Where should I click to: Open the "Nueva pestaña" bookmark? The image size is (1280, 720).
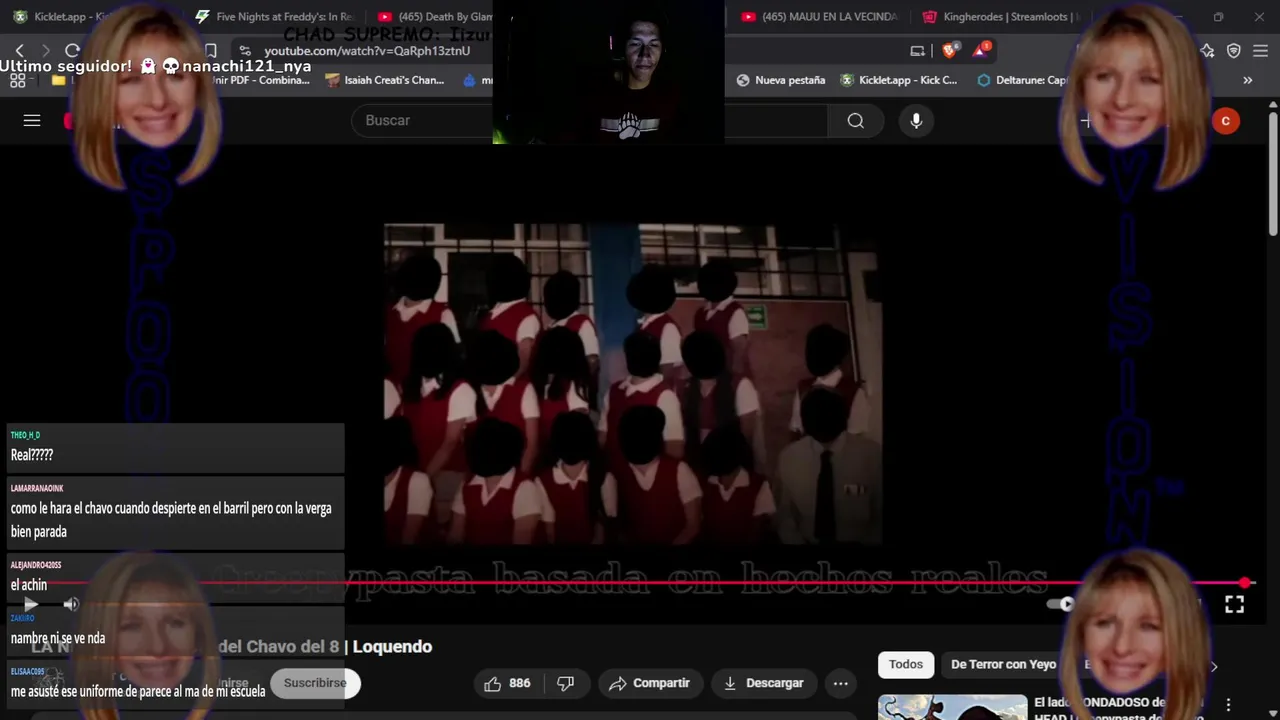tap(780, 80)
